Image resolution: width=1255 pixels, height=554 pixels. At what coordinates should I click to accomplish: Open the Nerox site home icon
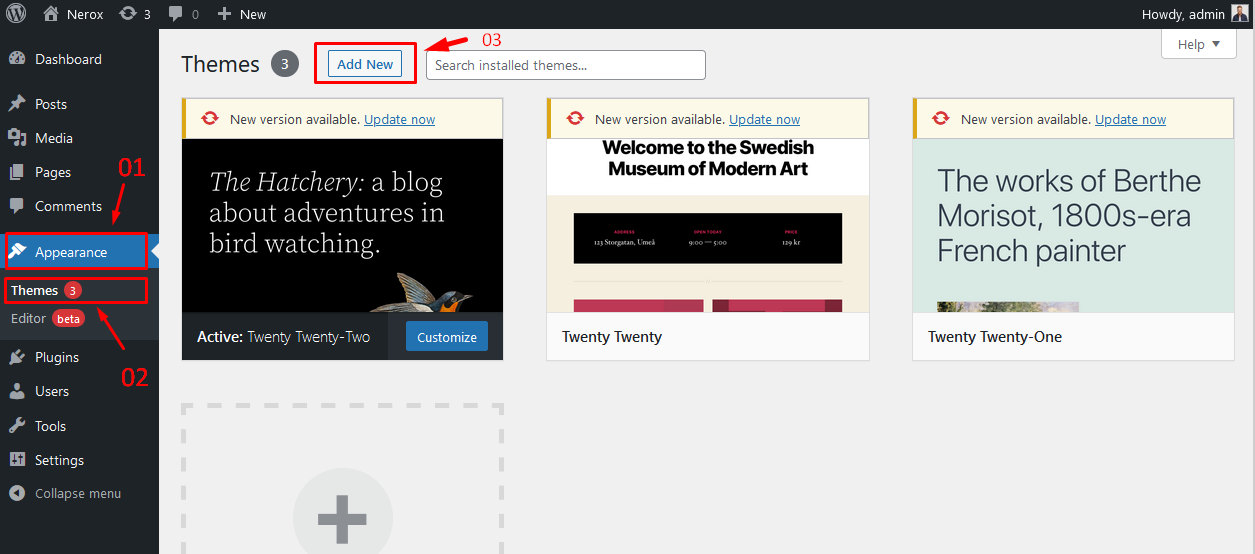(51, 14)
